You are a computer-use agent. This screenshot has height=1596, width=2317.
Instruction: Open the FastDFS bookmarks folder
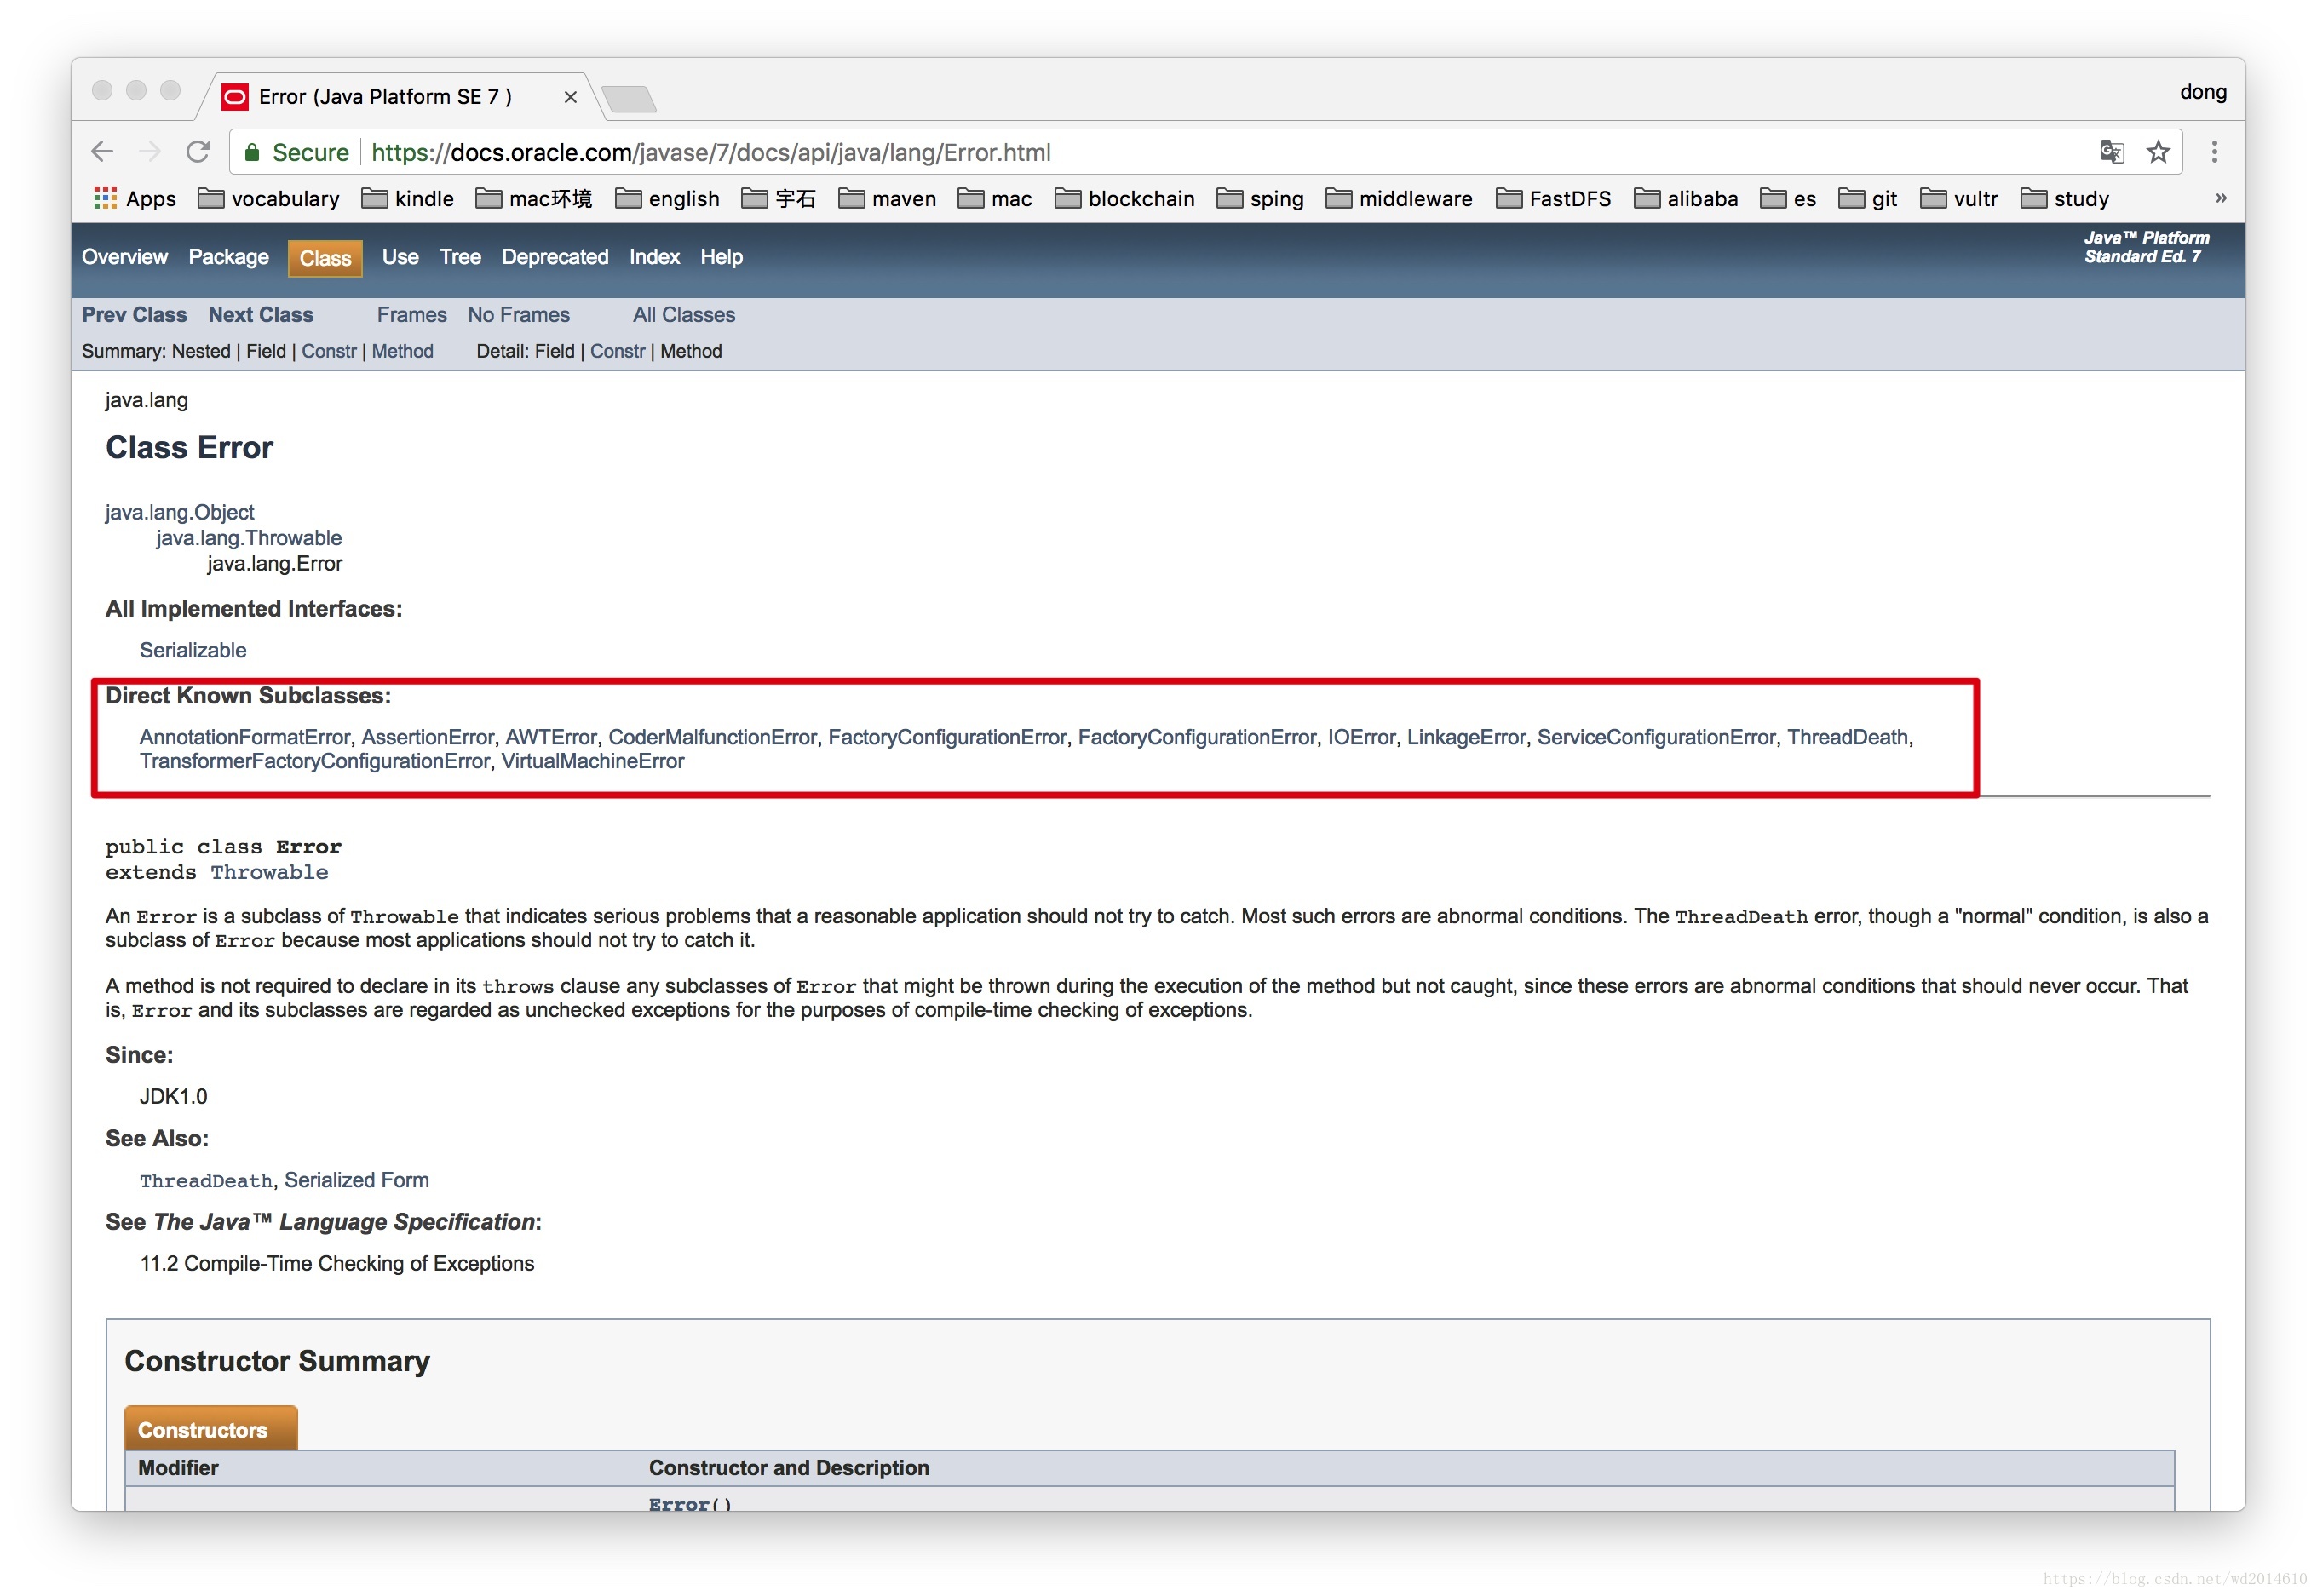tap(1554, 199)
